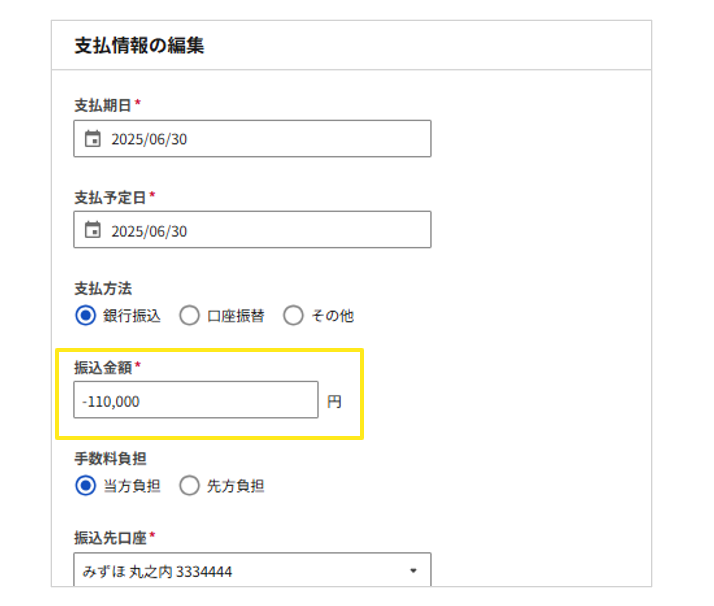Click the 支払期日 field label

coord(103,105)
